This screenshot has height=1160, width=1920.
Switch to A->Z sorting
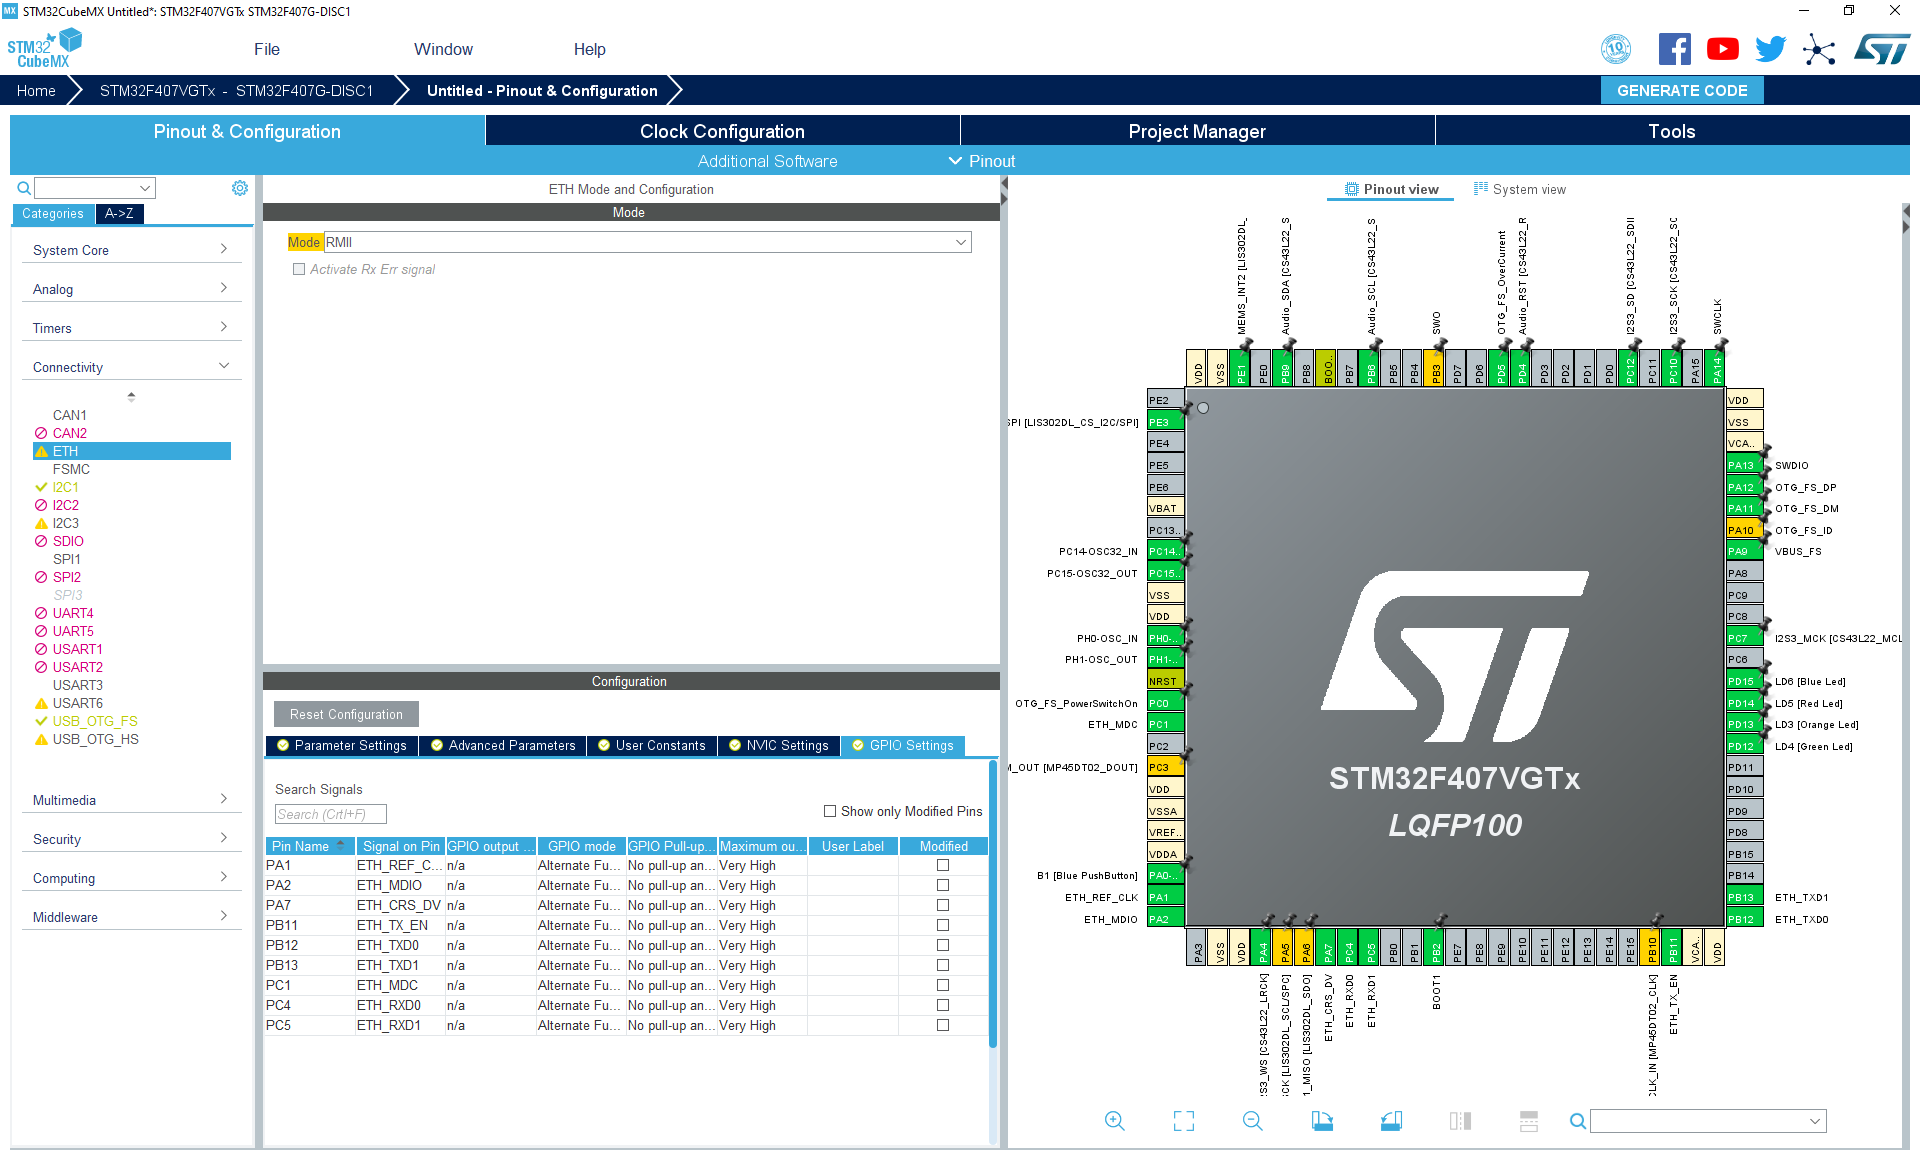pos(119,213)
